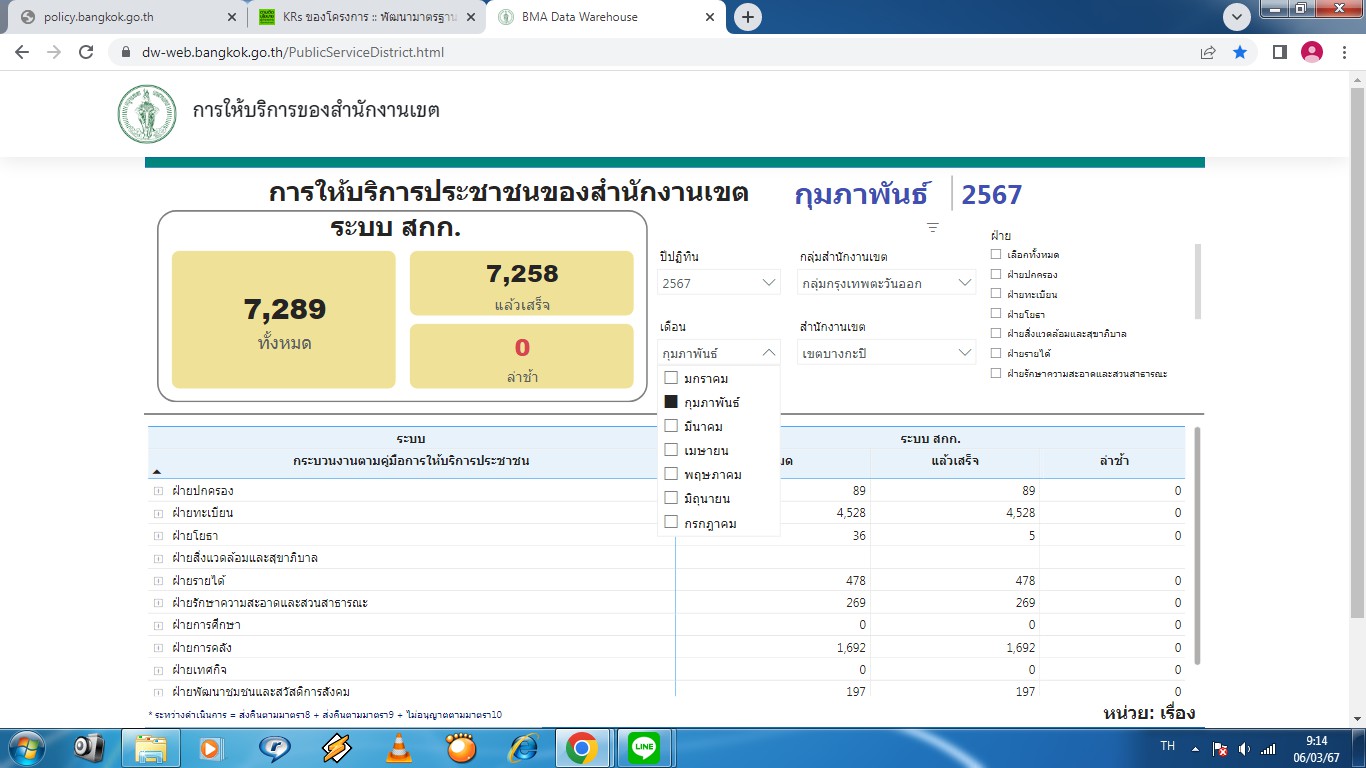Image resolution: width=1366 pixels, height=768 pixels.
Task: Click the 7,258 แล้วเสร็จ summary card
Action: click(521, 283)
